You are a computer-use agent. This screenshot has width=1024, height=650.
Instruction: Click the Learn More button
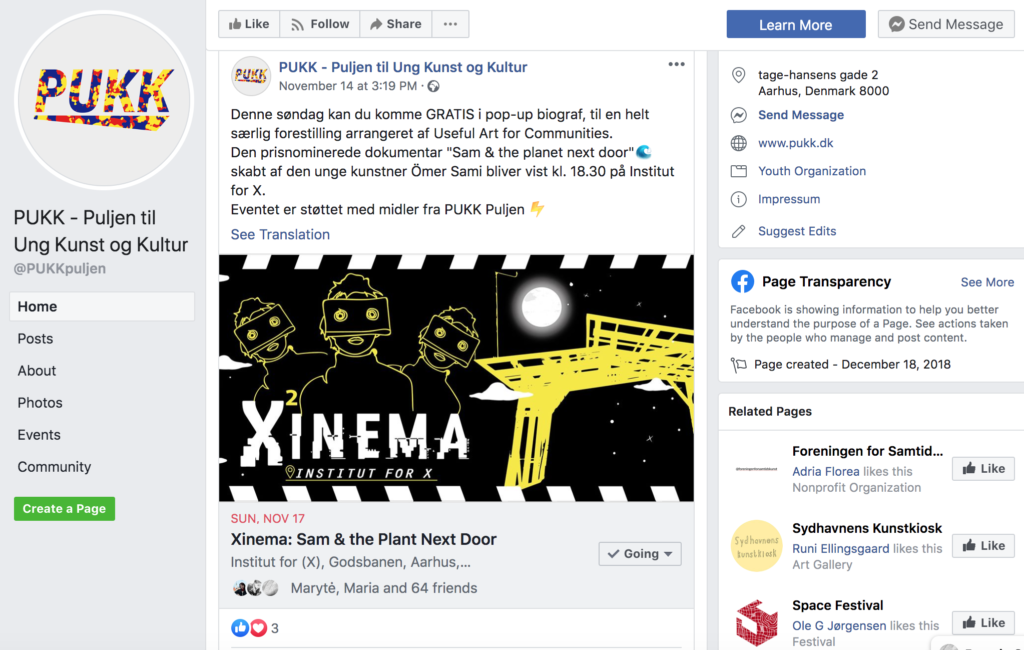[x=796, y=24]
